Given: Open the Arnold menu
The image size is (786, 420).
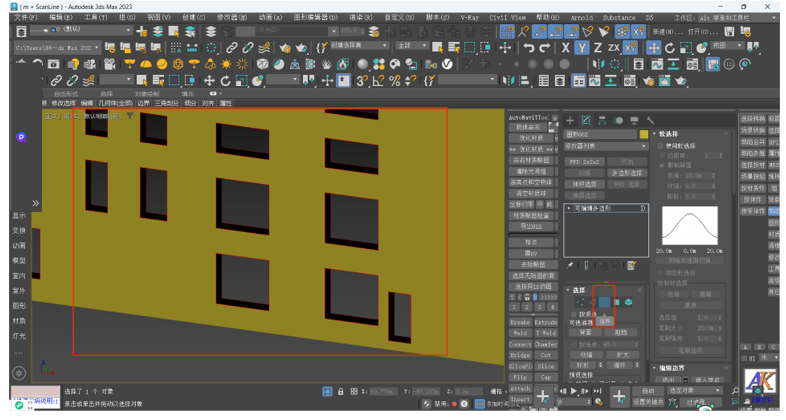Looking at the screenshot, I should (581, 17).
